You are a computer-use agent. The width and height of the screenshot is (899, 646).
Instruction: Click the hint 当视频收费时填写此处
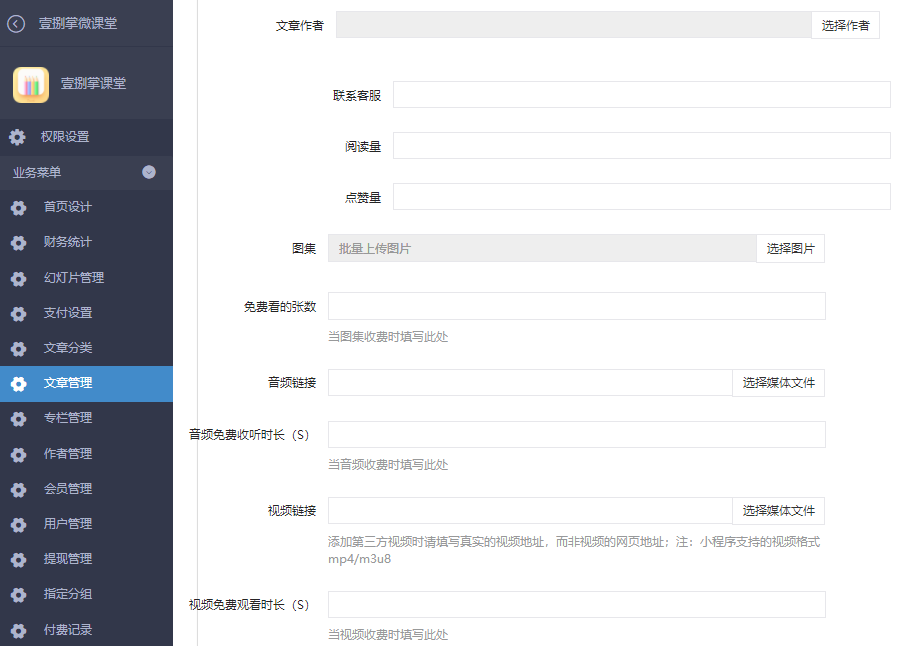point(388,635)
